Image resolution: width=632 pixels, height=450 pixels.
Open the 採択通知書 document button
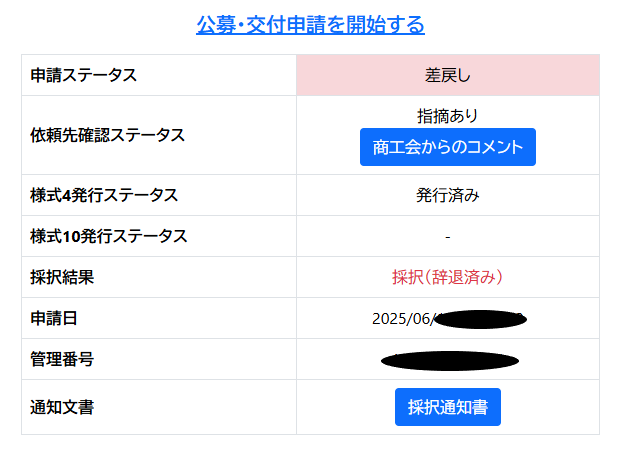coord(447,407)
